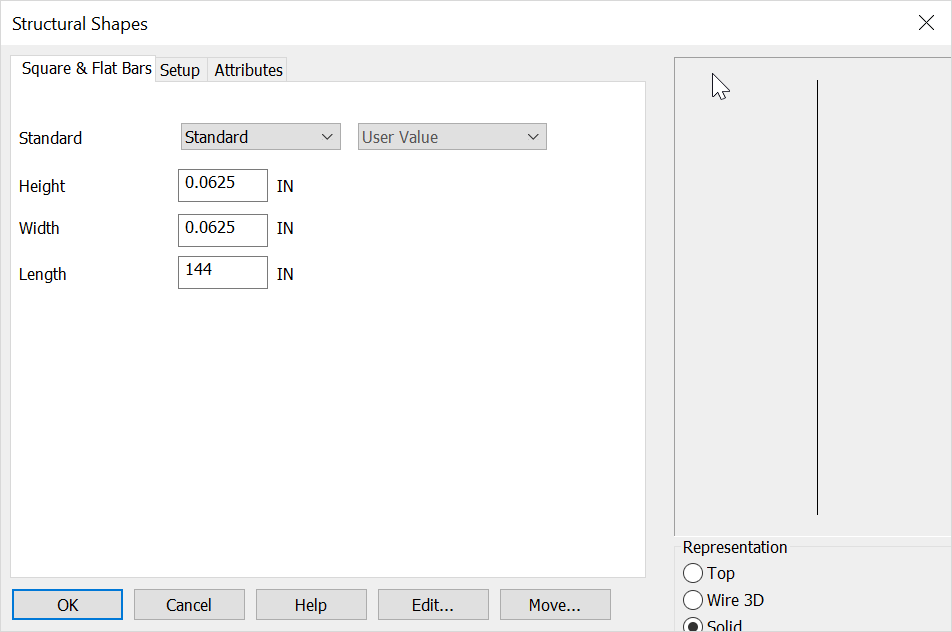This screenshot has height=632, width=952.
Task: Click inside the Height value field
Action: pos(222,185)
